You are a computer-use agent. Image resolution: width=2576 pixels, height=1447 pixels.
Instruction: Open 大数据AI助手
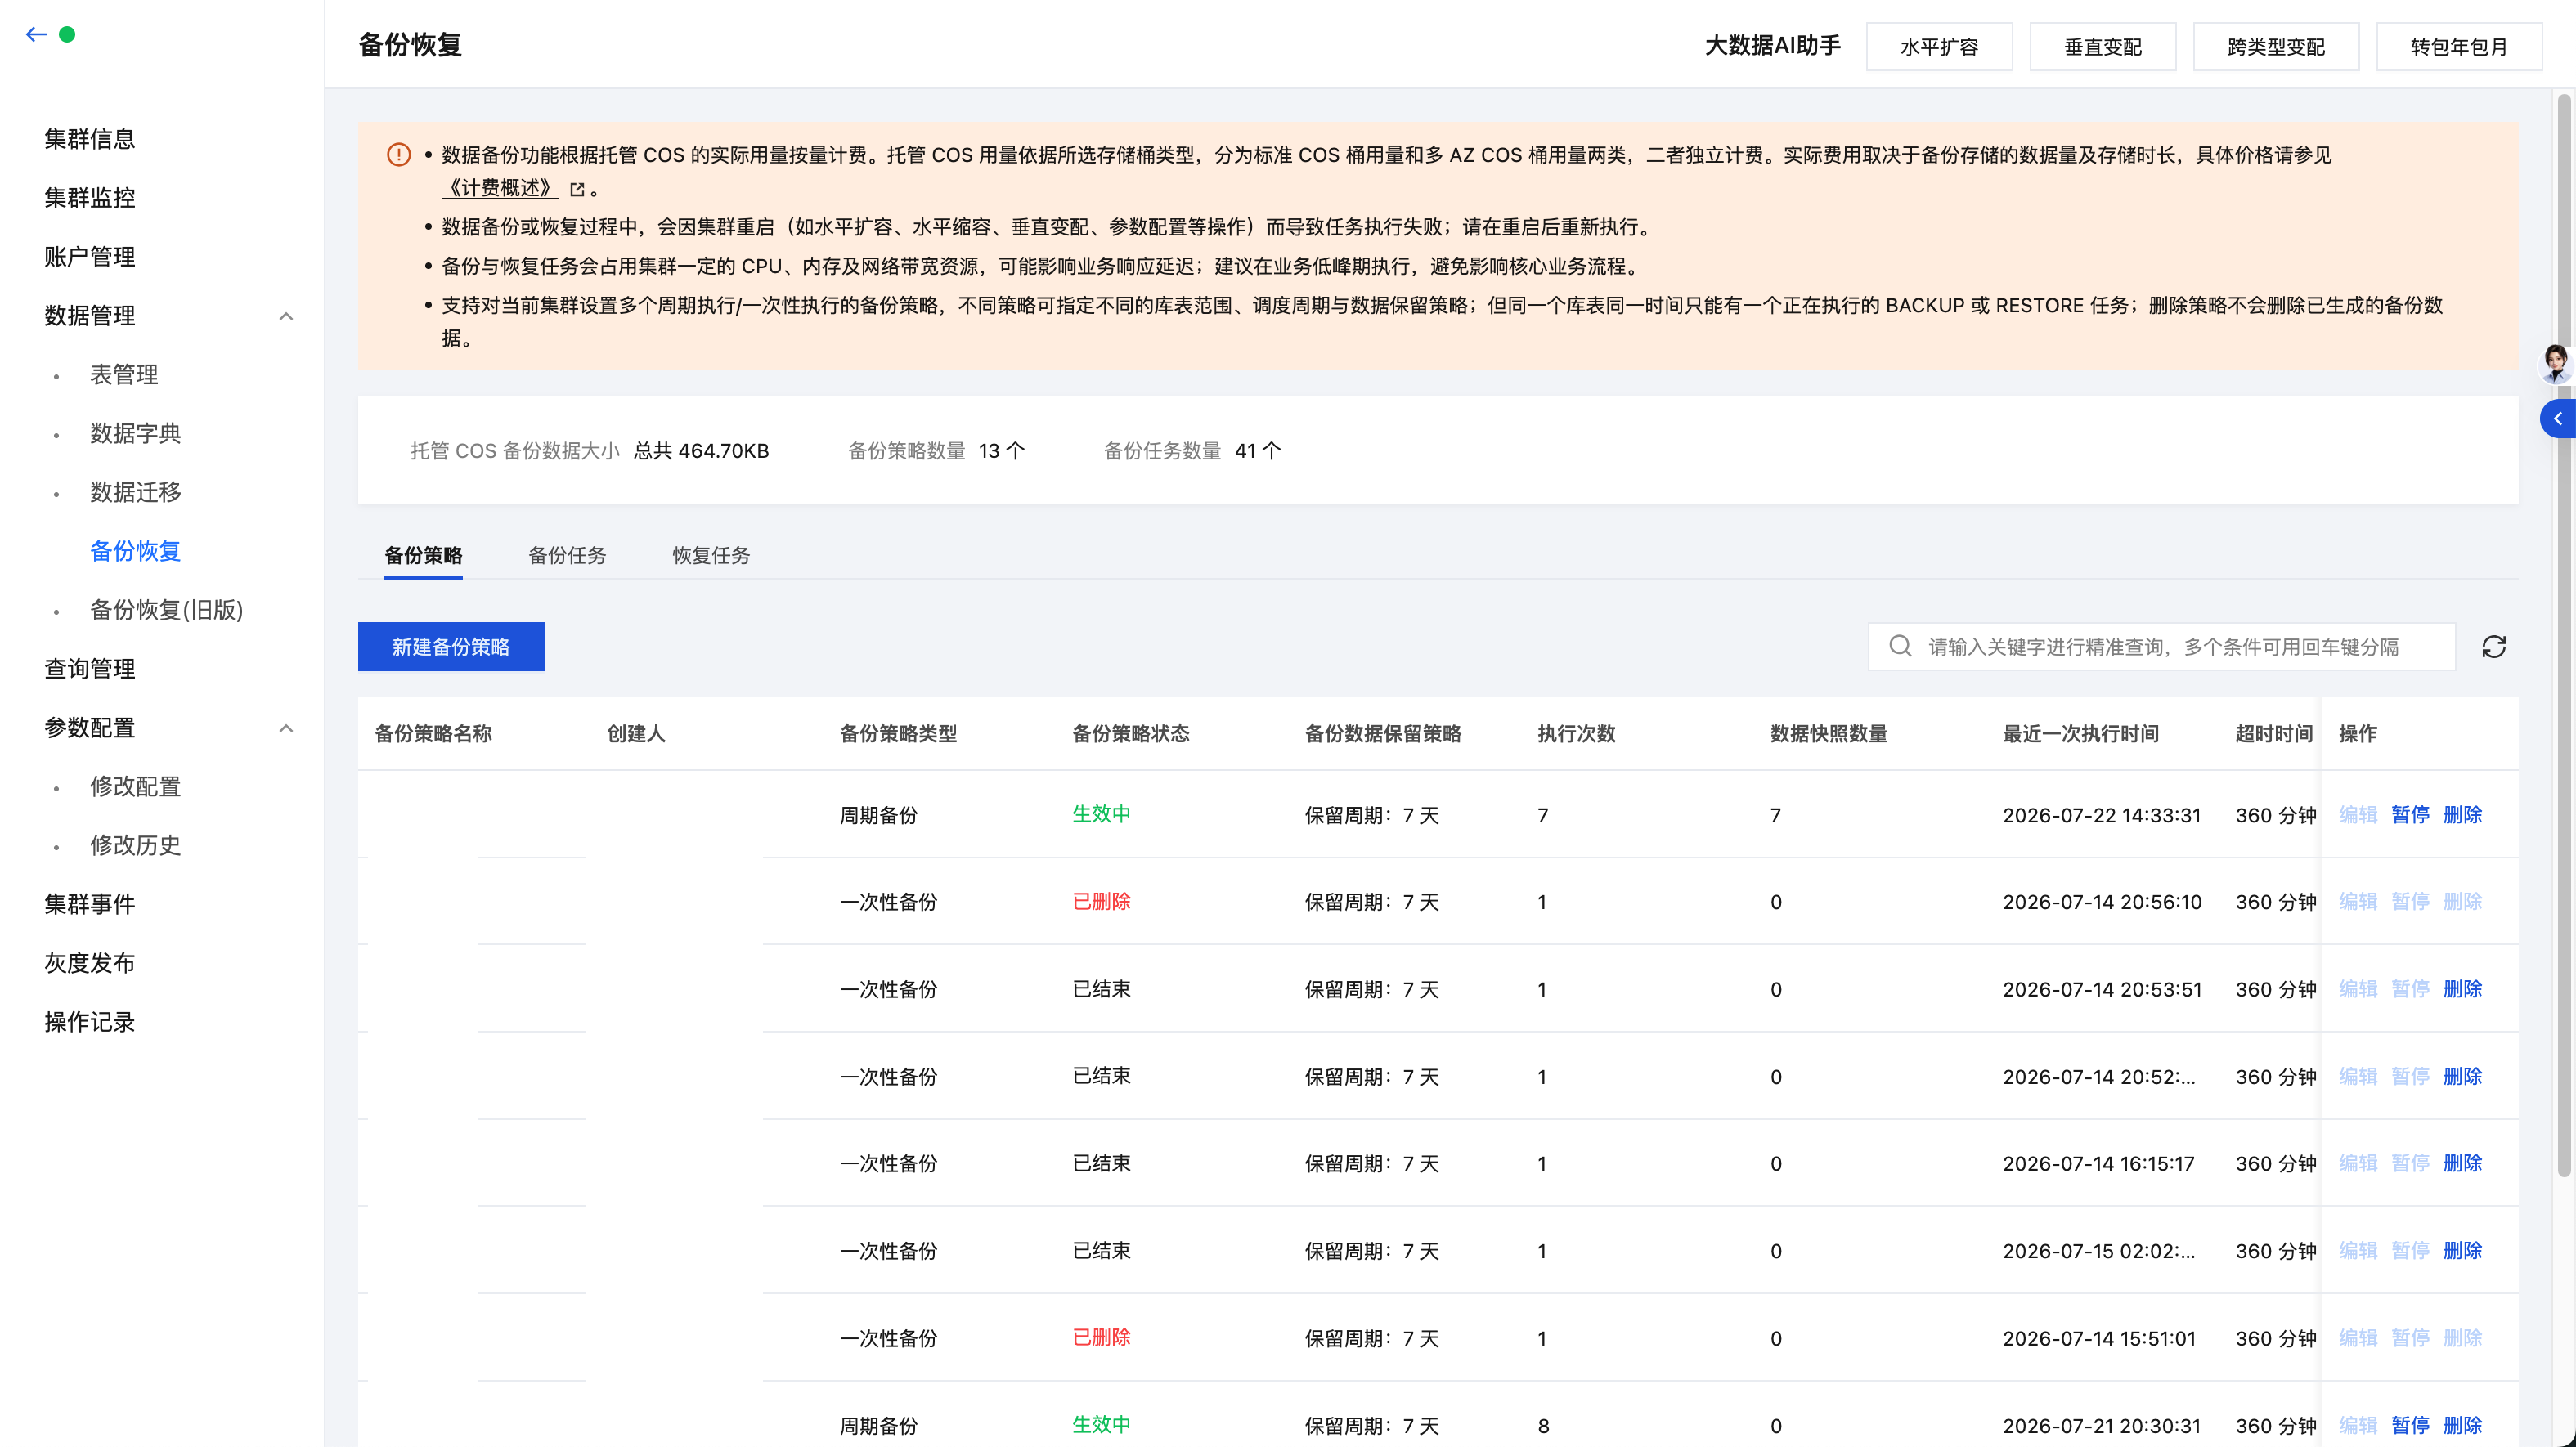pos(1772,46)
